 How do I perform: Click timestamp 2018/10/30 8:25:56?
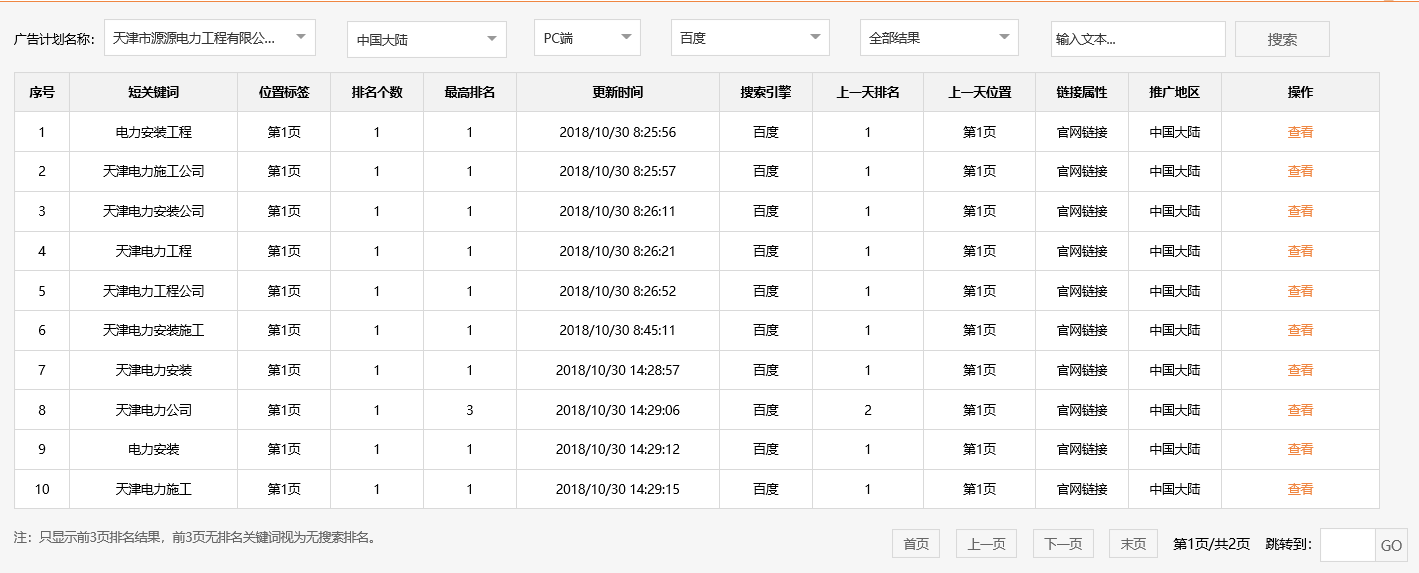coord(618,132)
